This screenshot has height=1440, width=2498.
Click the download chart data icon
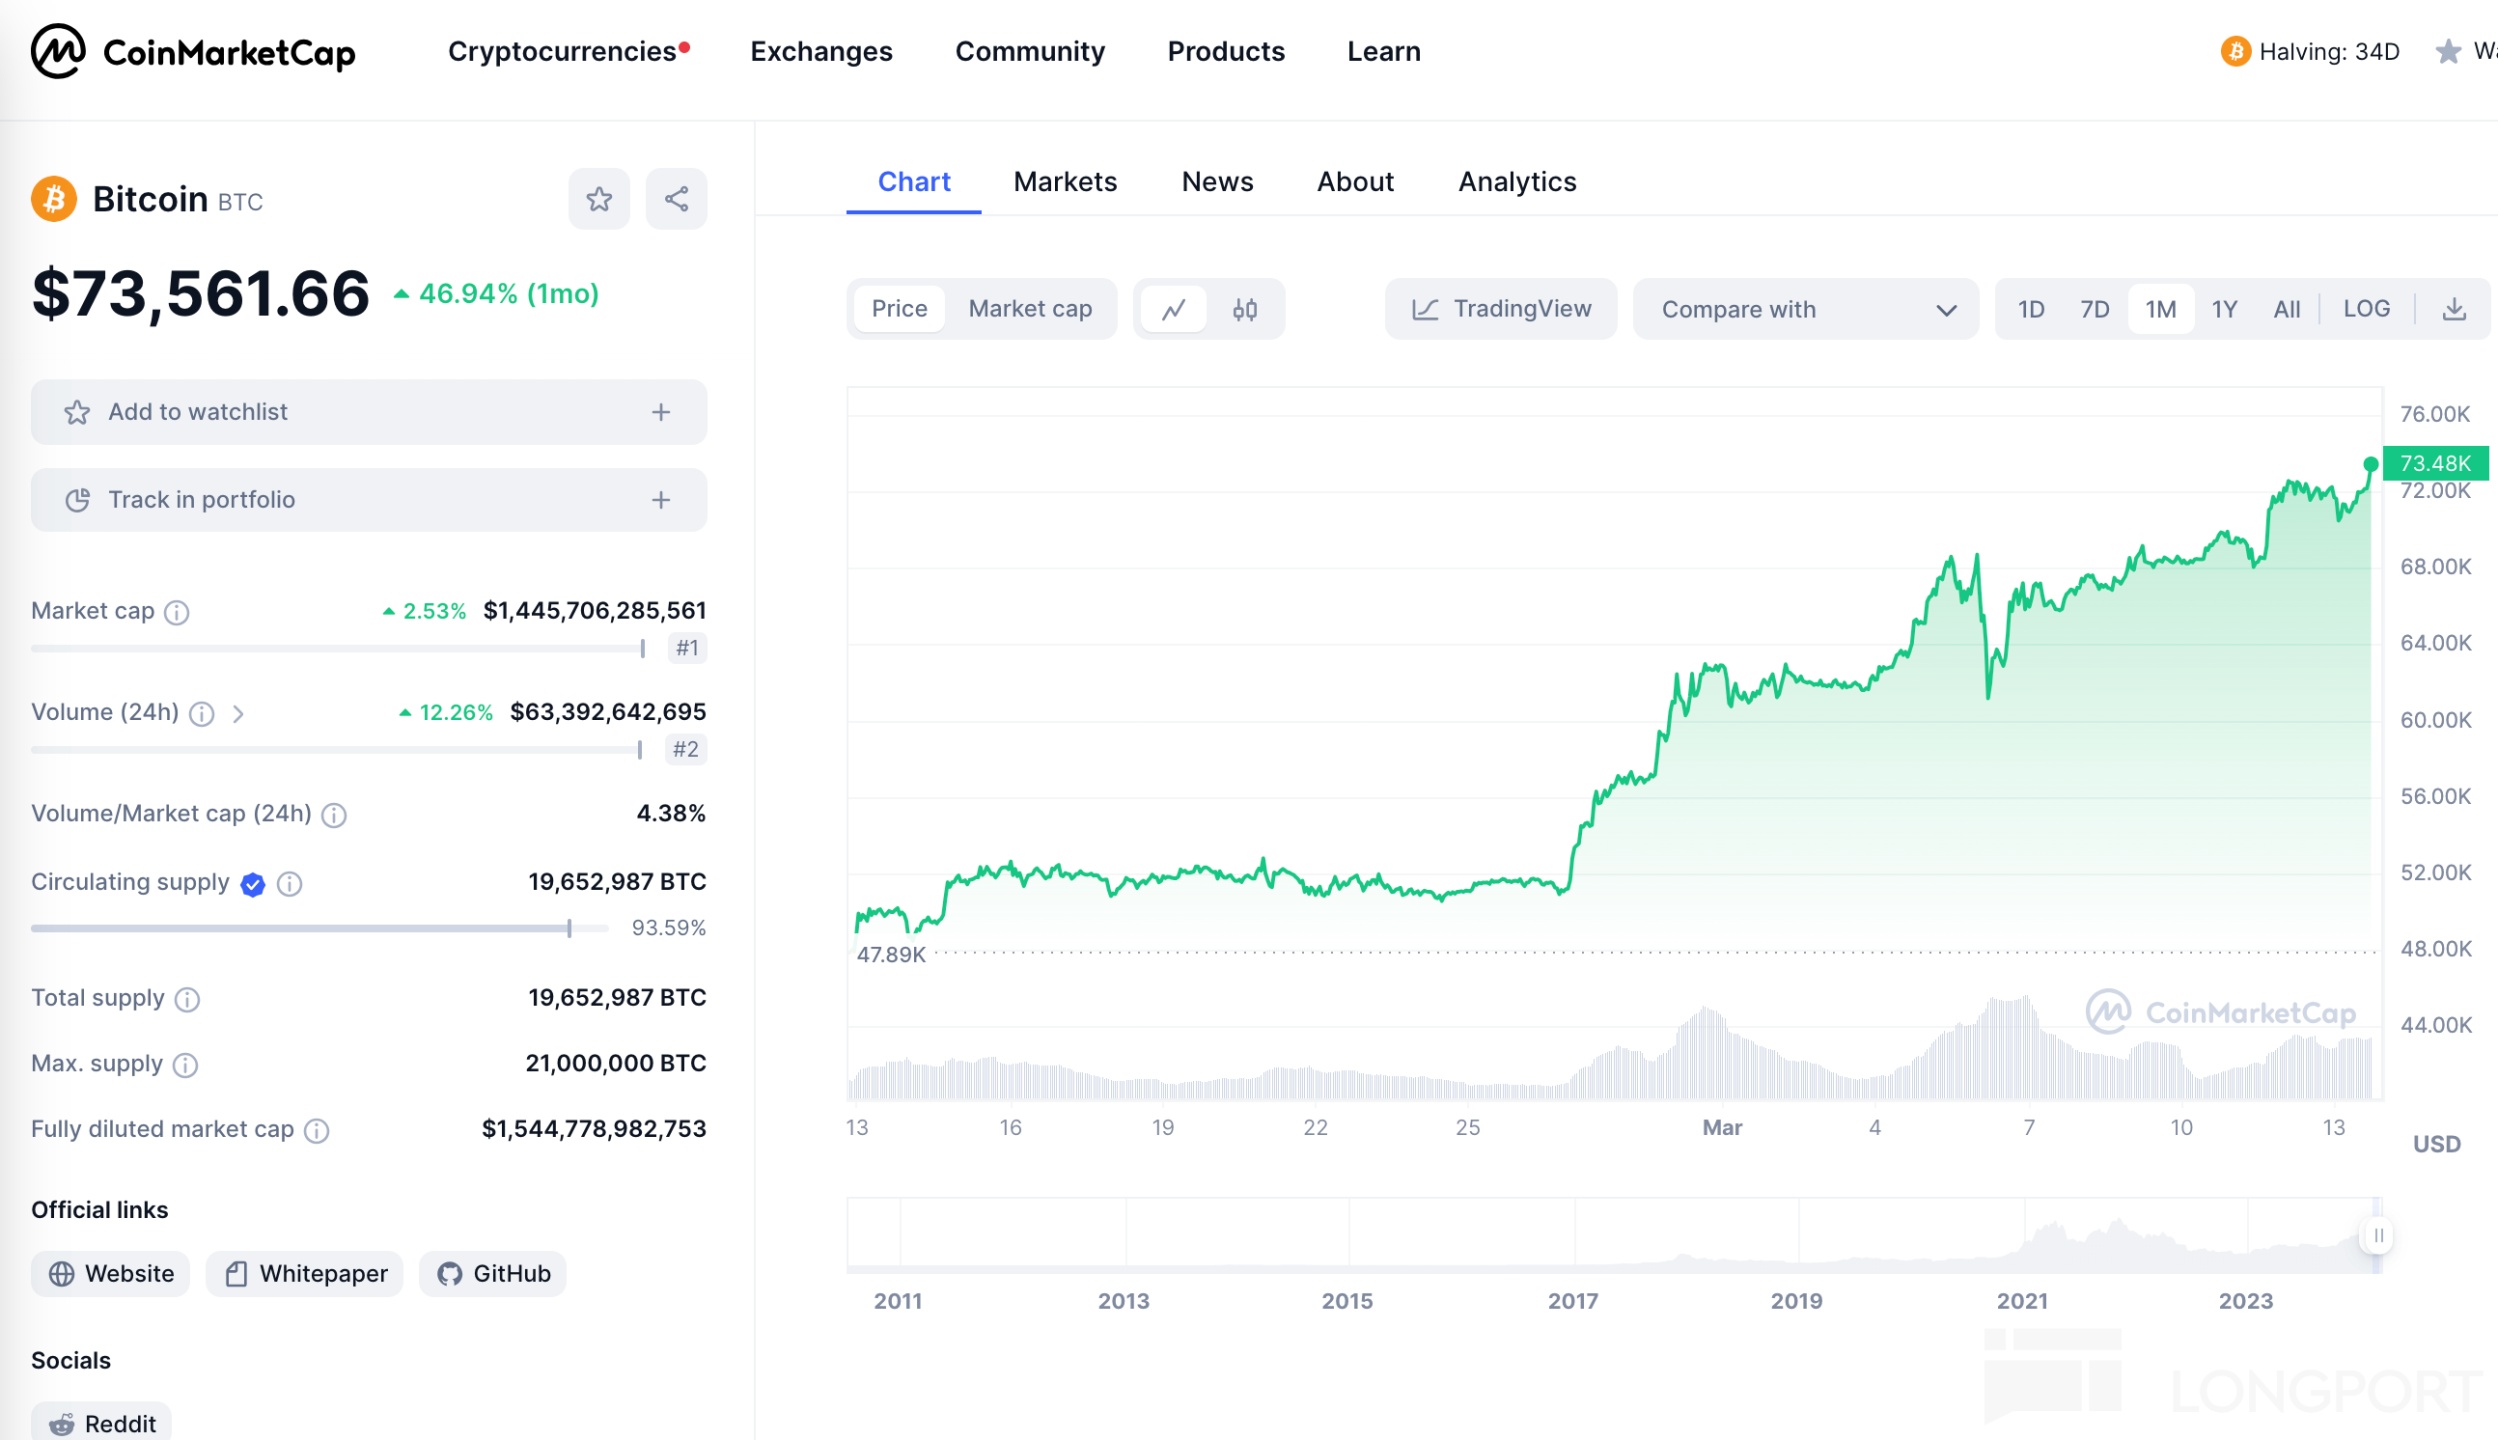pyautogui.click(x=2453, y=309)
